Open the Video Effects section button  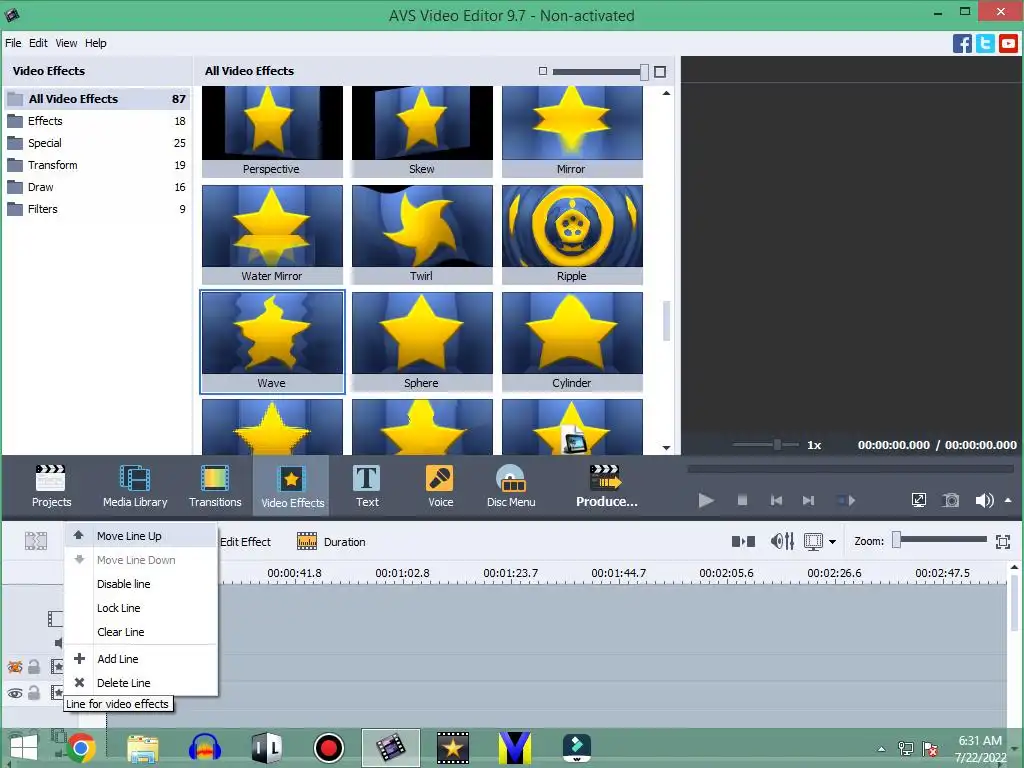click(292, 486)
